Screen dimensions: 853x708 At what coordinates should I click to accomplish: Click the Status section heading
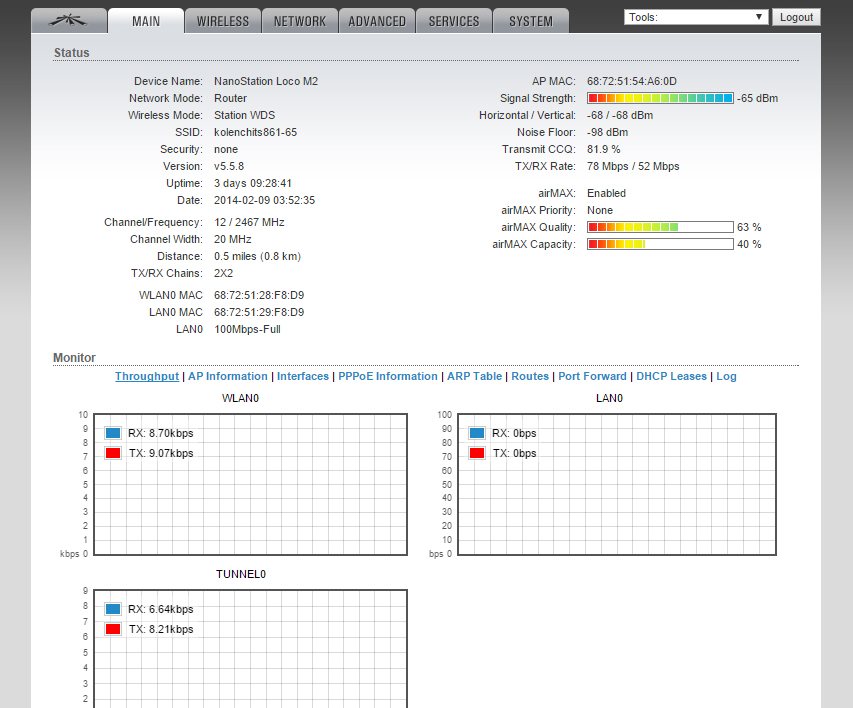(71, 52)
